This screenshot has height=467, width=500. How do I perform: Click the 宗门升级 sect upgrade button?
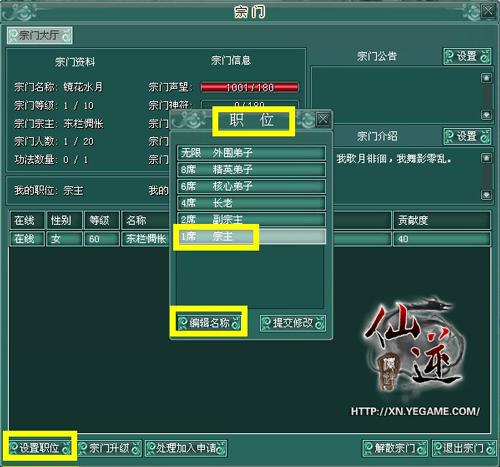tap(110, 448)
